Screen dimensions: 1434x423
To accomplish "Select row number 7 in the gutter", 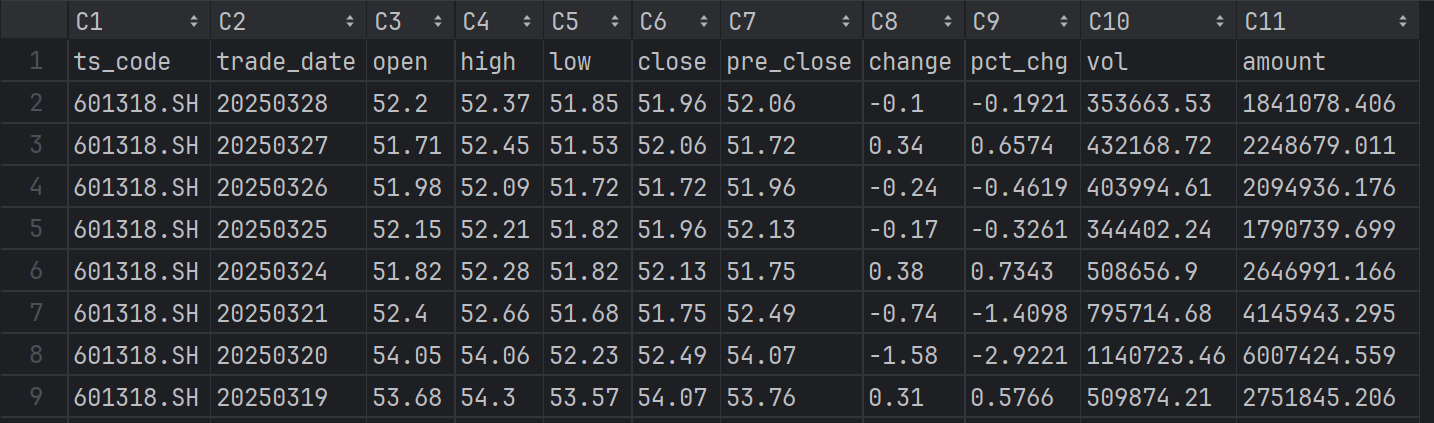I will (36, 313).
